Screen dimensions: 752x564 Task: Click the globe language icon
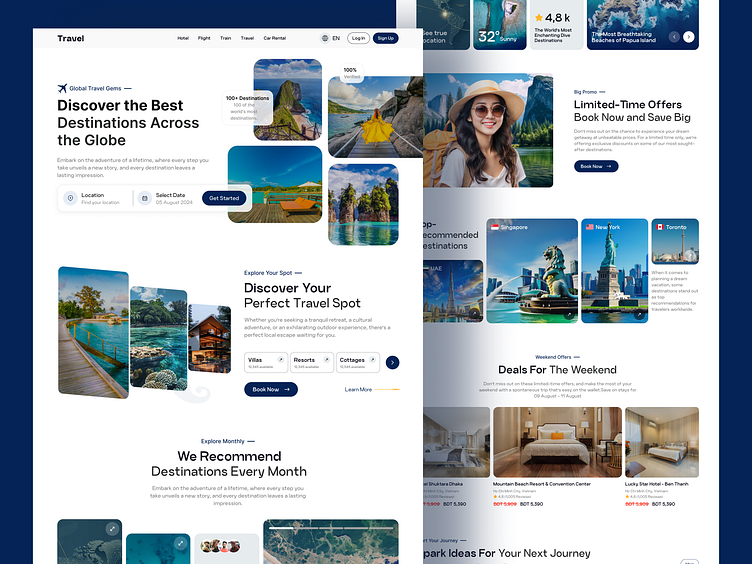click(325, 38)
